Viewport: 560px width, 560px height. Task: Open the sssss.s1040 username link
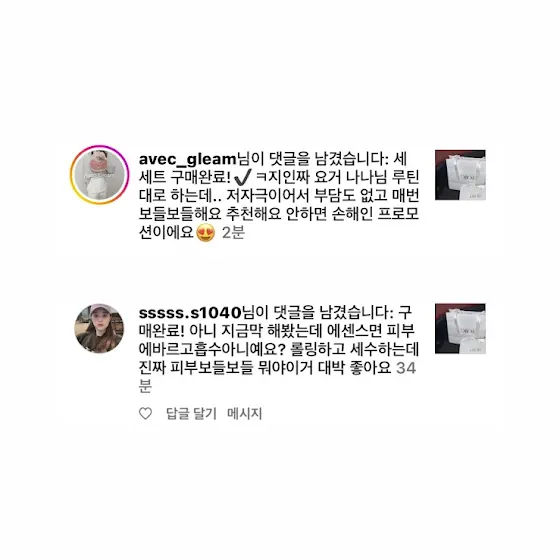(x=190, y=313)
